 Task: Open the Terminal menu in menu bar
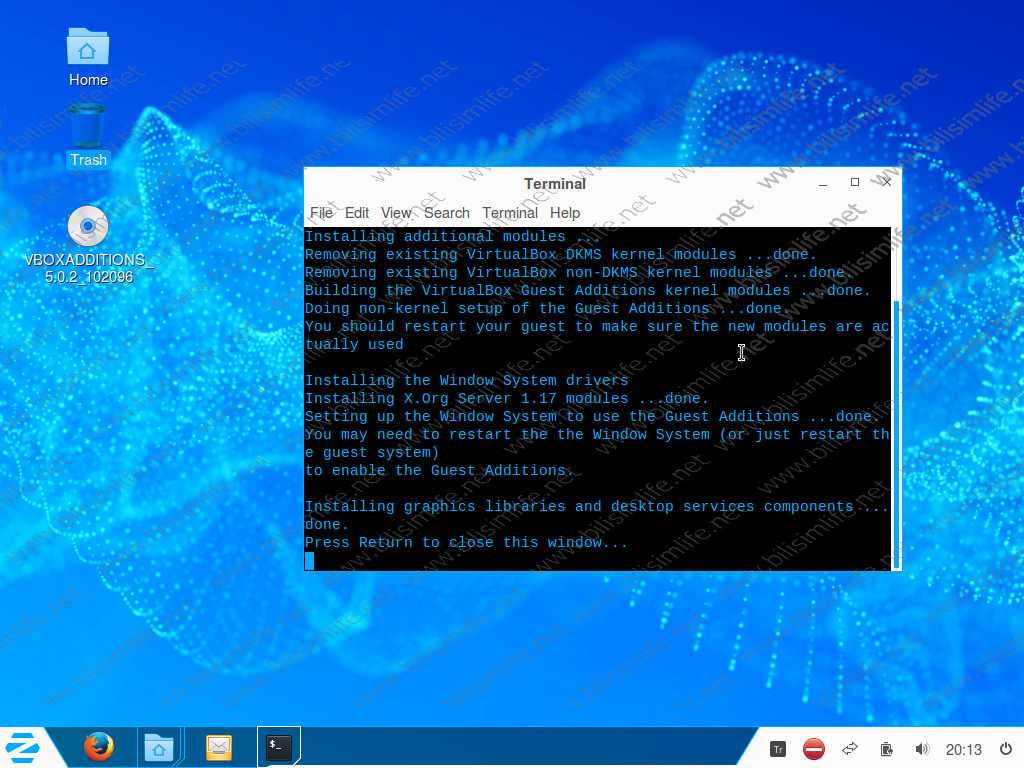[x=510, y=213]
